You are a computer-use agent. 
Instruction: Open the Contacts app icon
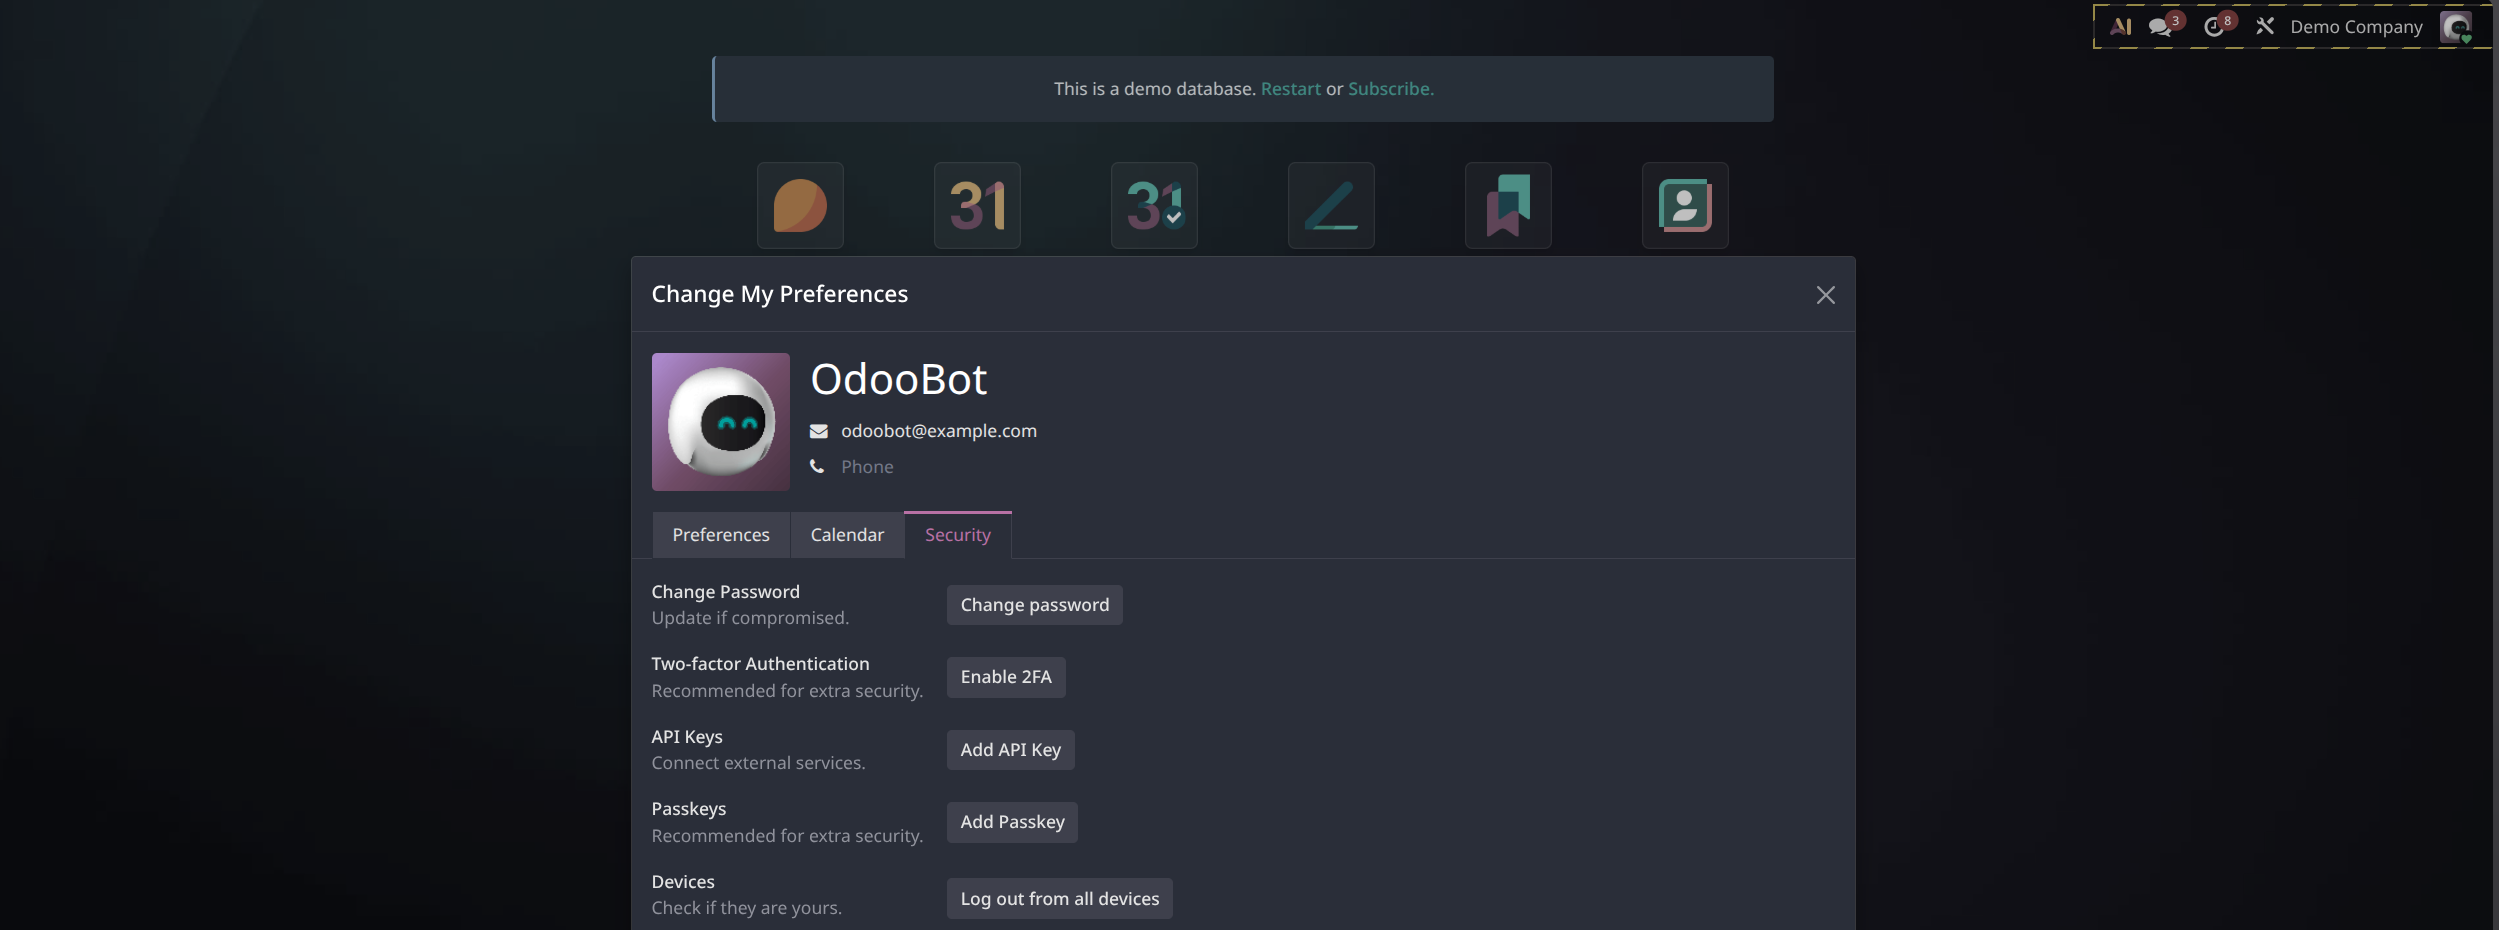tap(1685, 205)
